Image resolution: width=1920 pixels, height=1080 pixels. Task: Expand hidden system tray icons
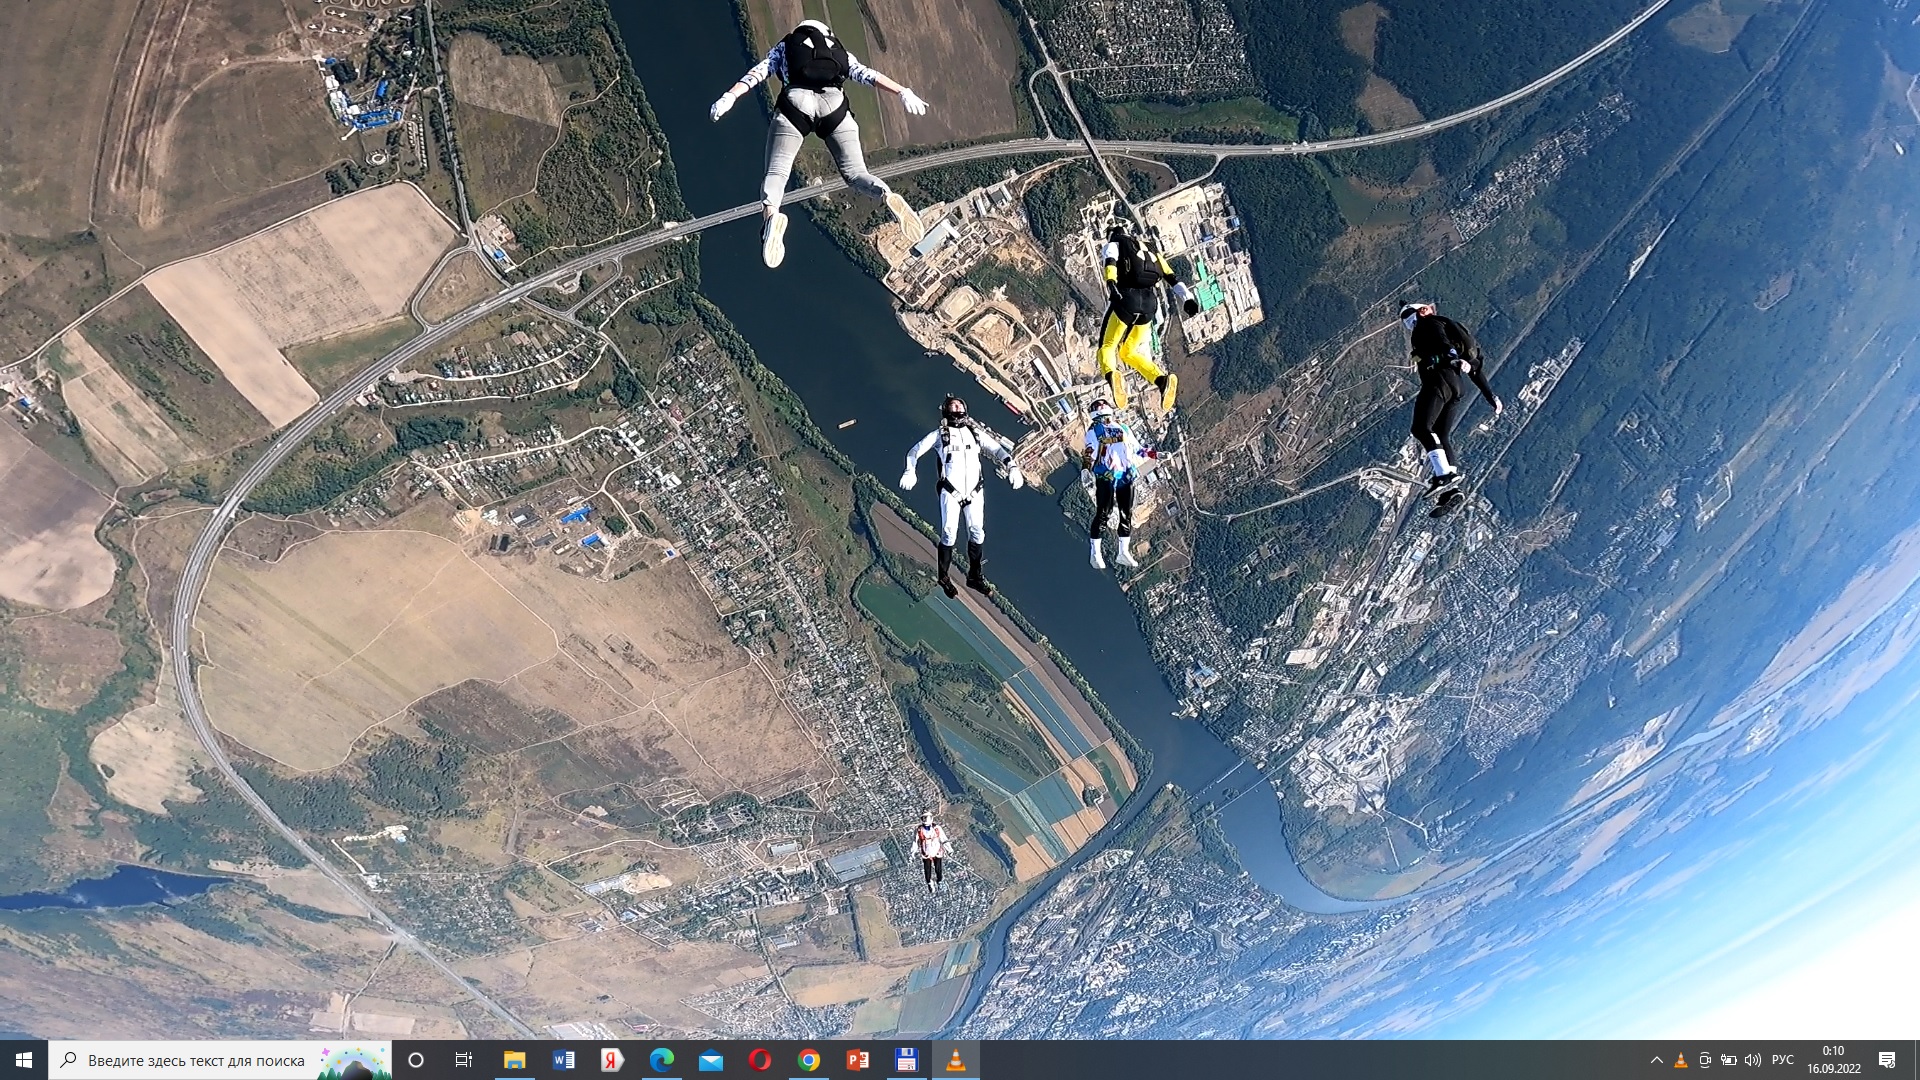[1656, 1060]
